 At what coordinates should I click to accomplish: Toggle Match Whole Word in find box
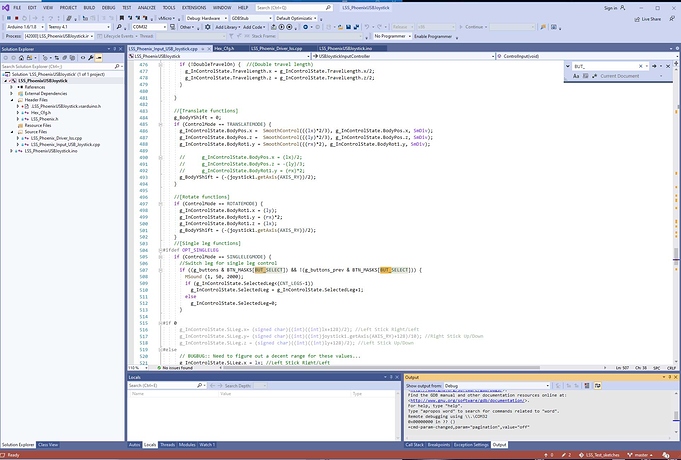585,76
